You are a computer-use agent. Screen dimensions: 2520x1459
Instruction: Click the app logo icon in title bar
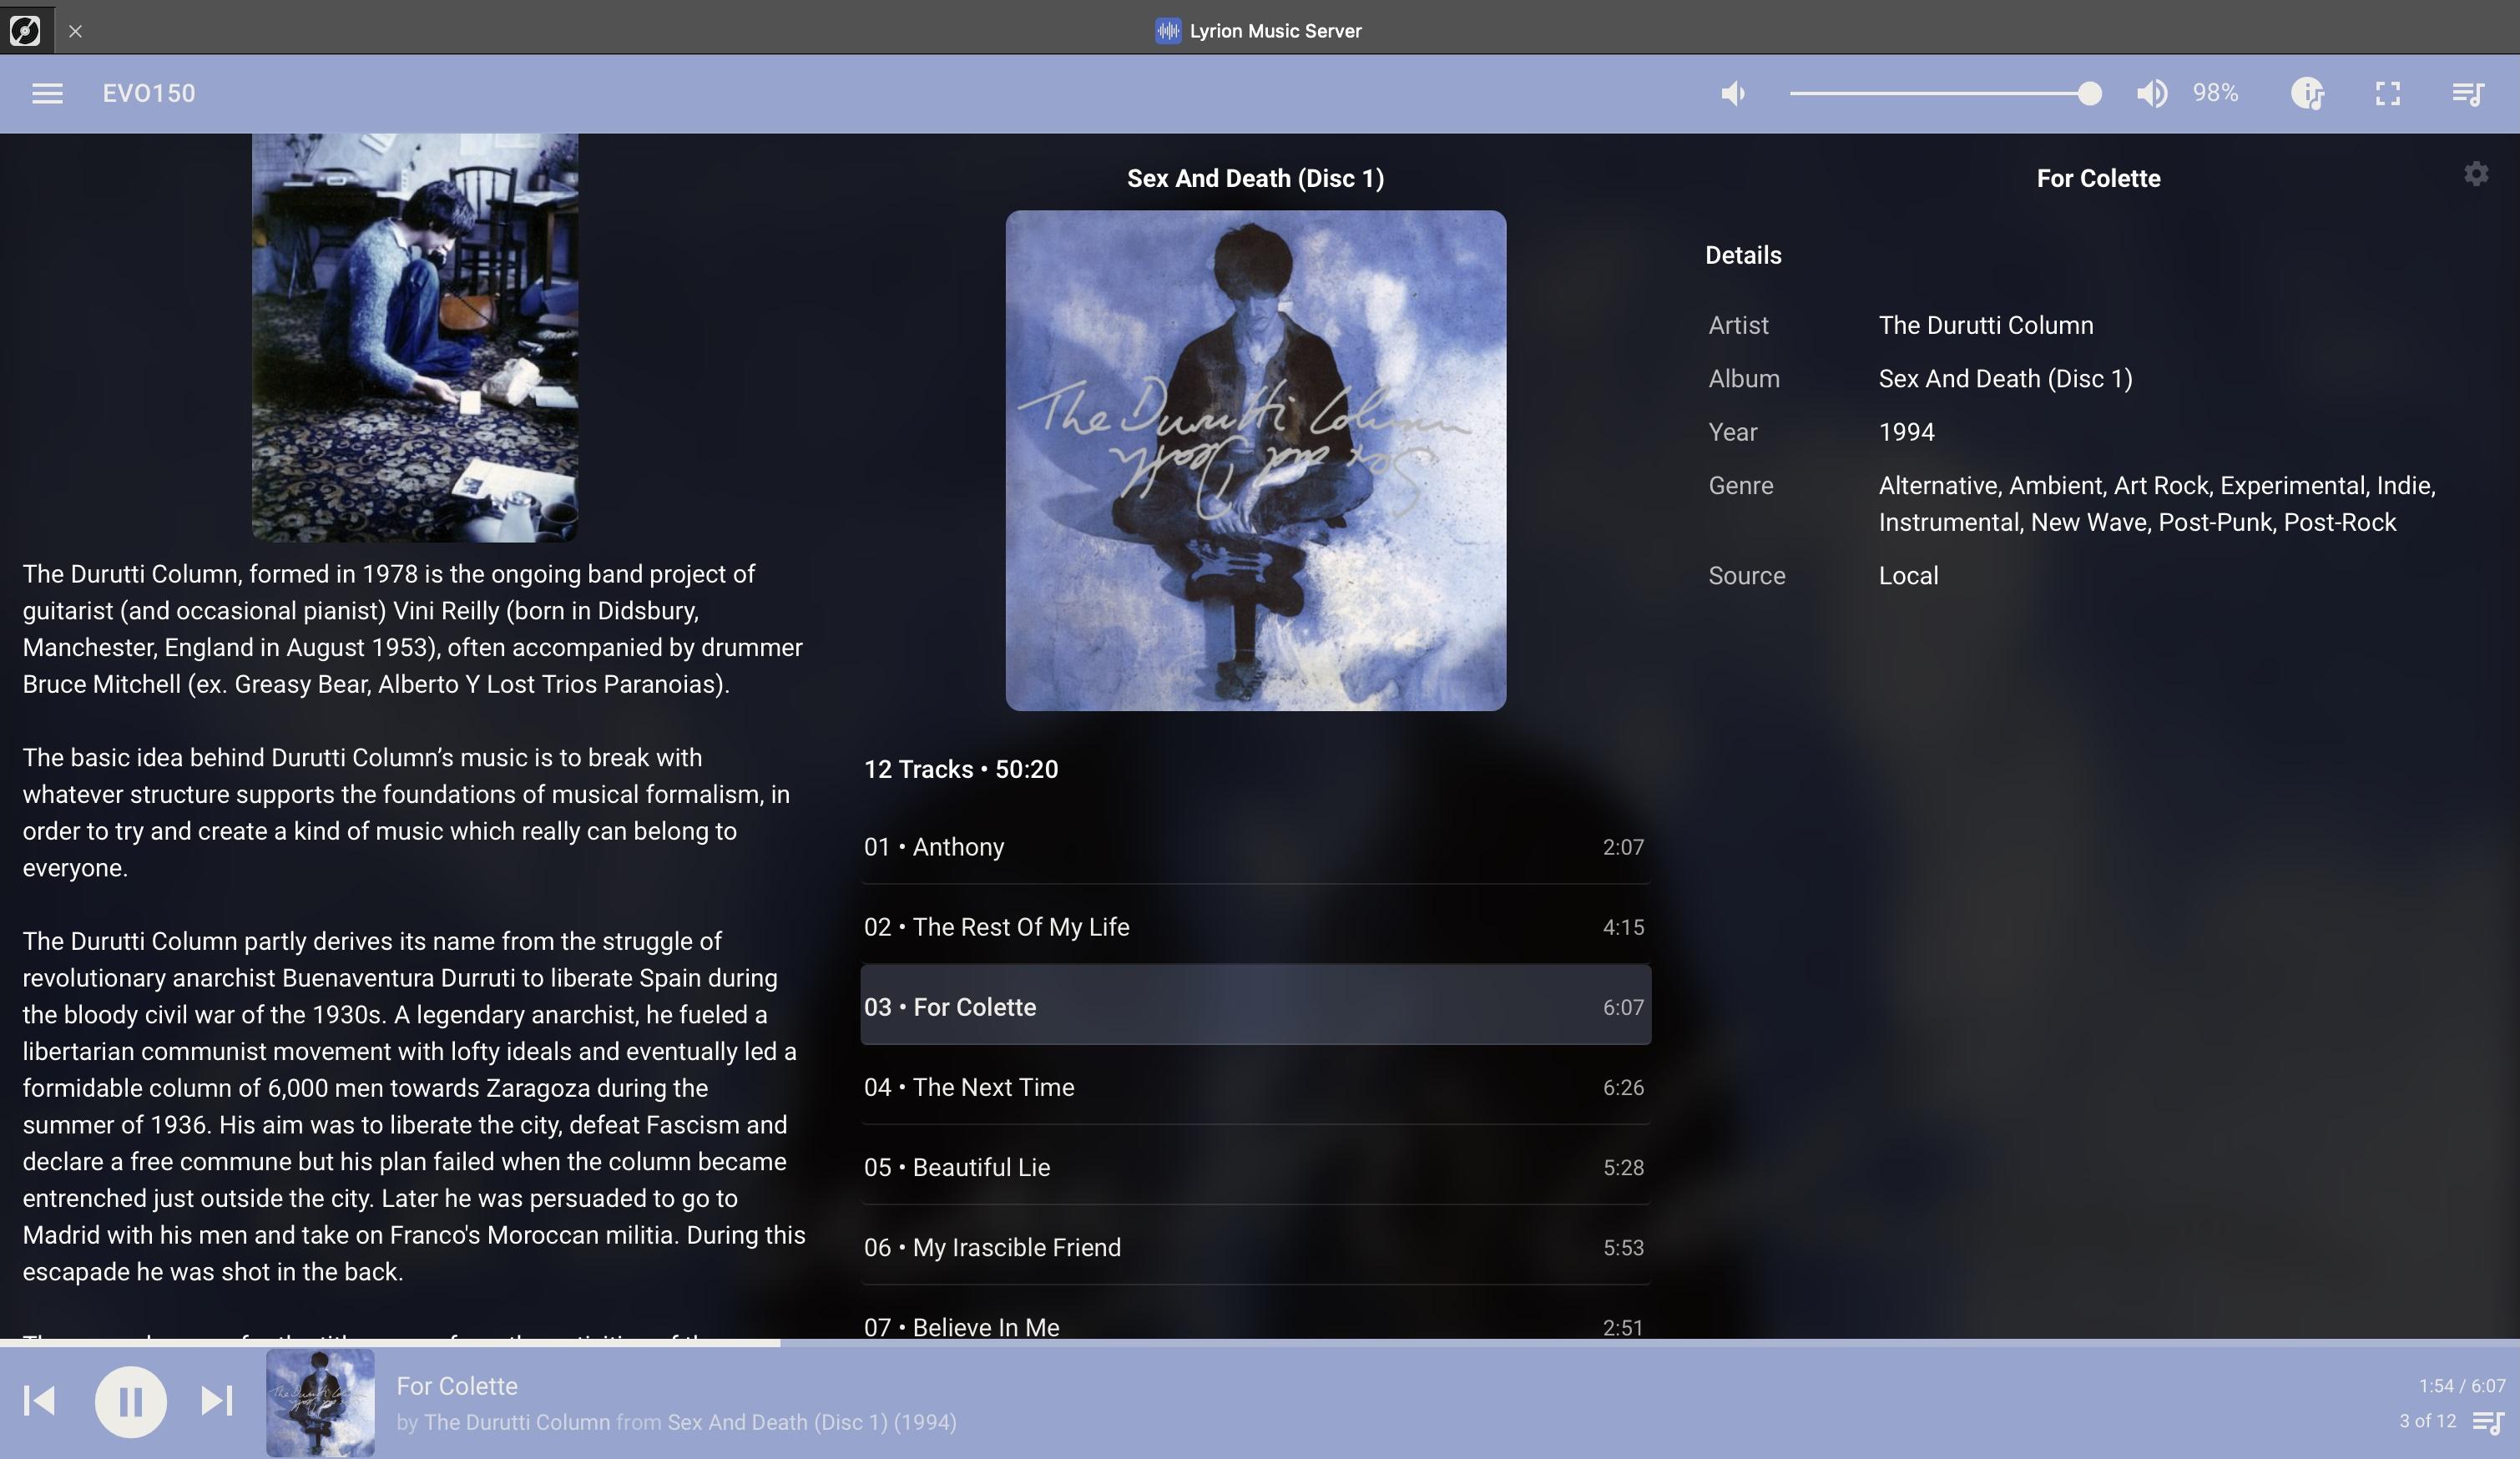25,31
